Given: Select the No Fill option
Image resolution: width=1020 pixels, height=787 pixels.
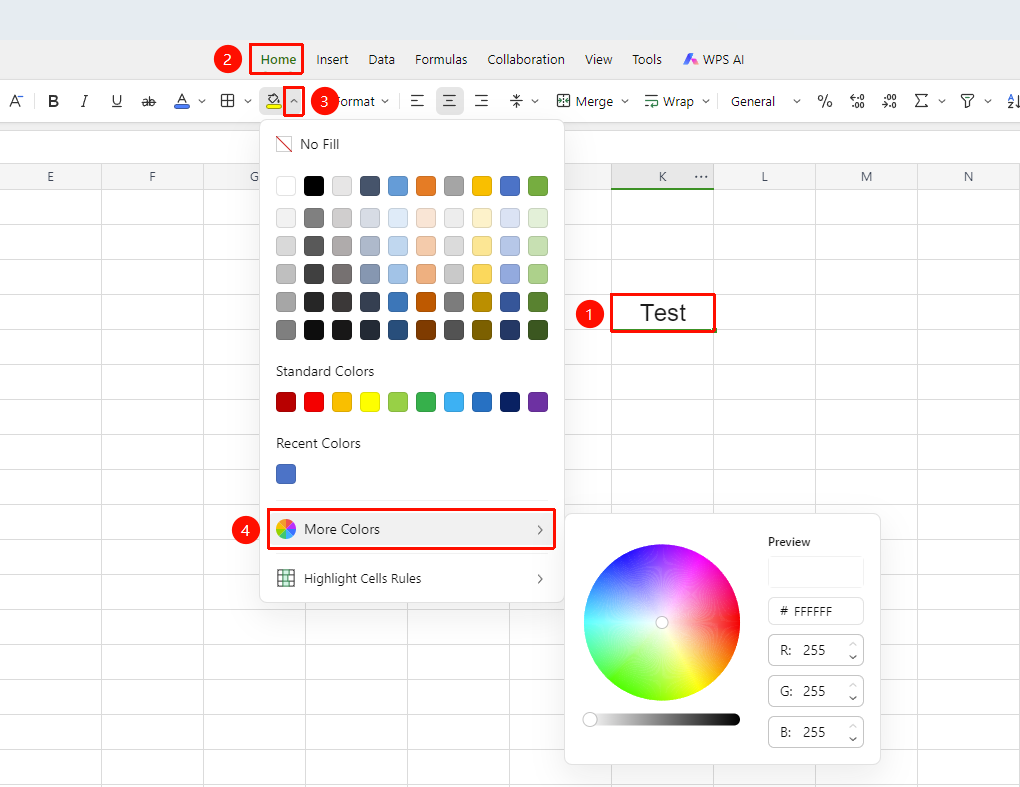Looking at the screenshot, I should pos(411,144).
